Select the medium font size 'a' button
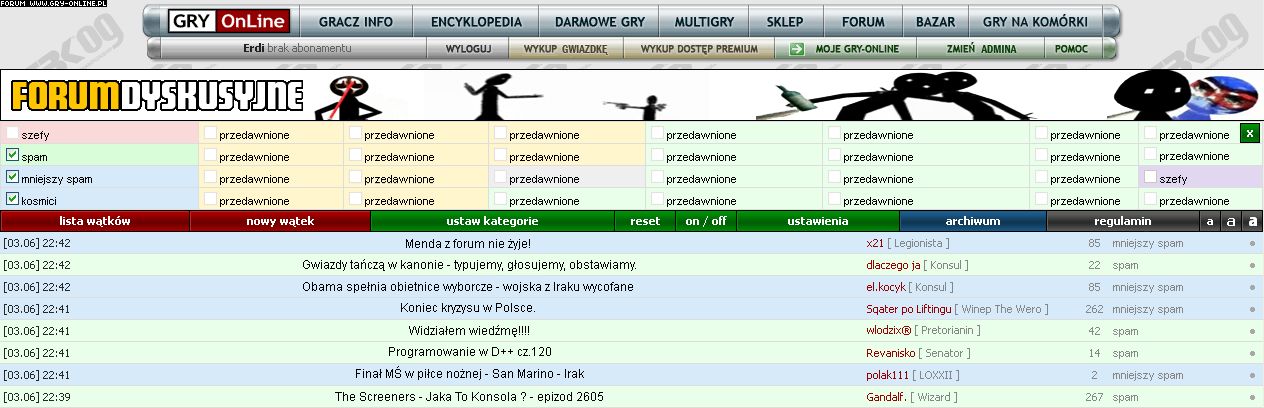 [x=1231, y=221]
